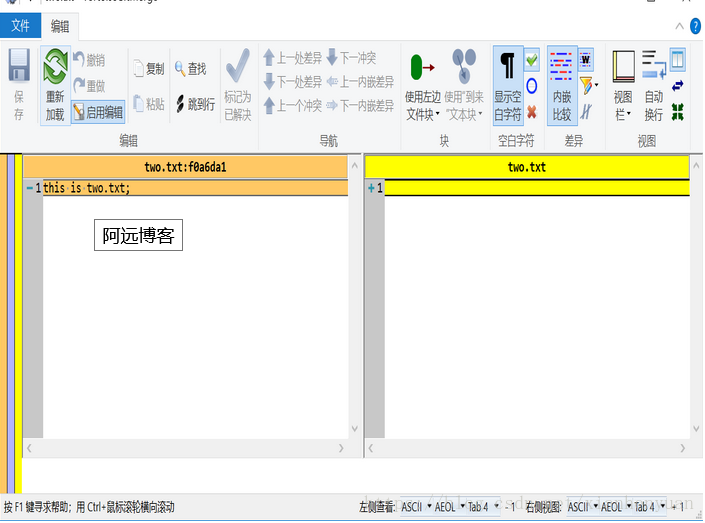Click the right pane's horizontal scroll-left arrow
This screenshot has height=523, width=705.
371,448
